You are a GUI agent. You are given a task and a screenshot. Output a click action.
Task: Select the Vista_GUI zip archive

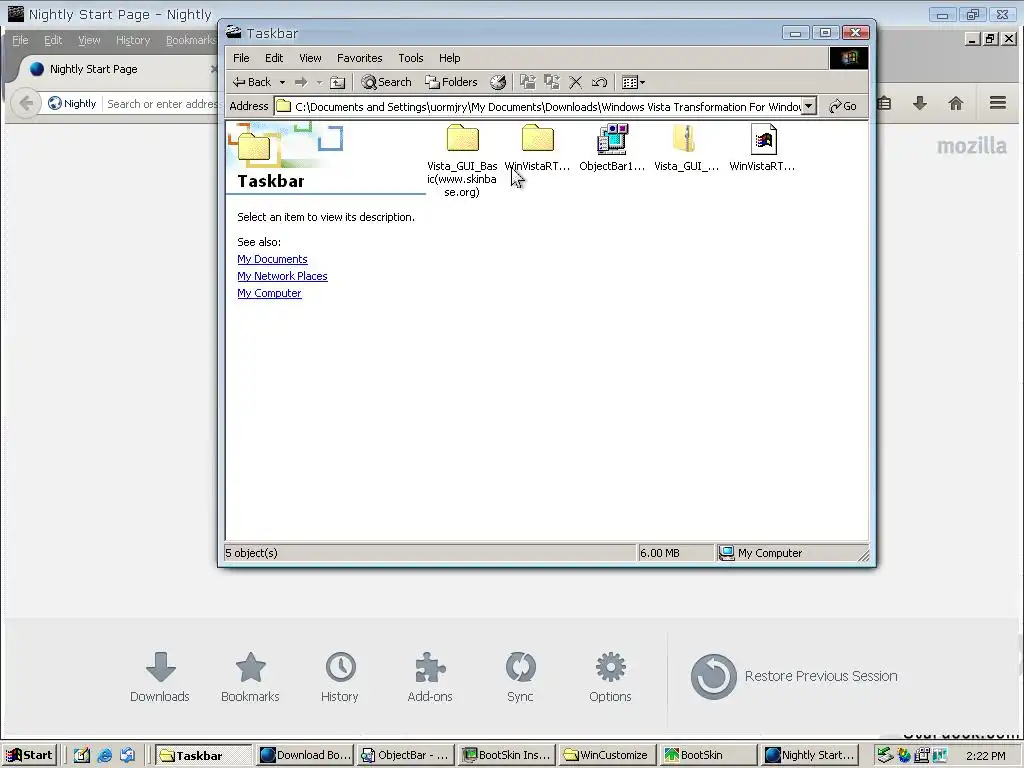(x=686, y=148)
